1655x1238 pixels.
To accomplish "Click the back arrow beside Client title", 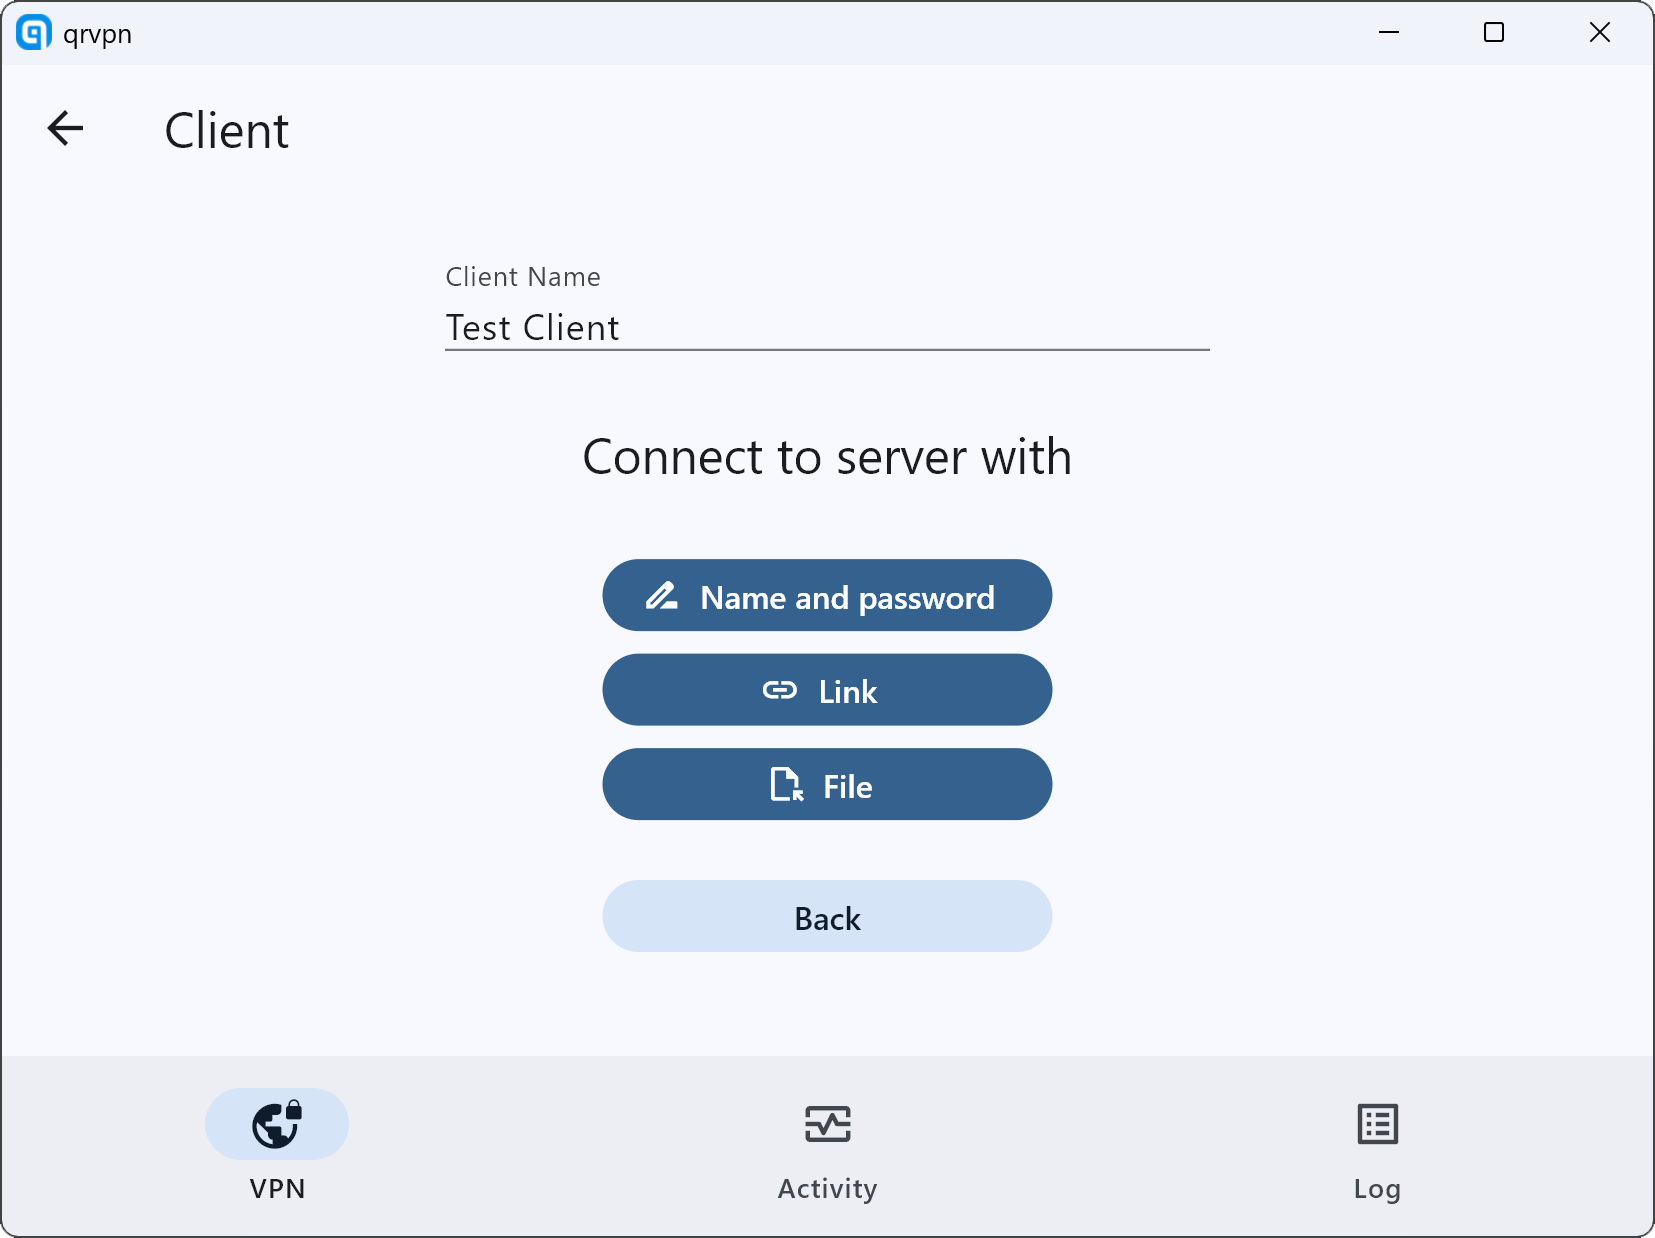I will coord(66,129).
